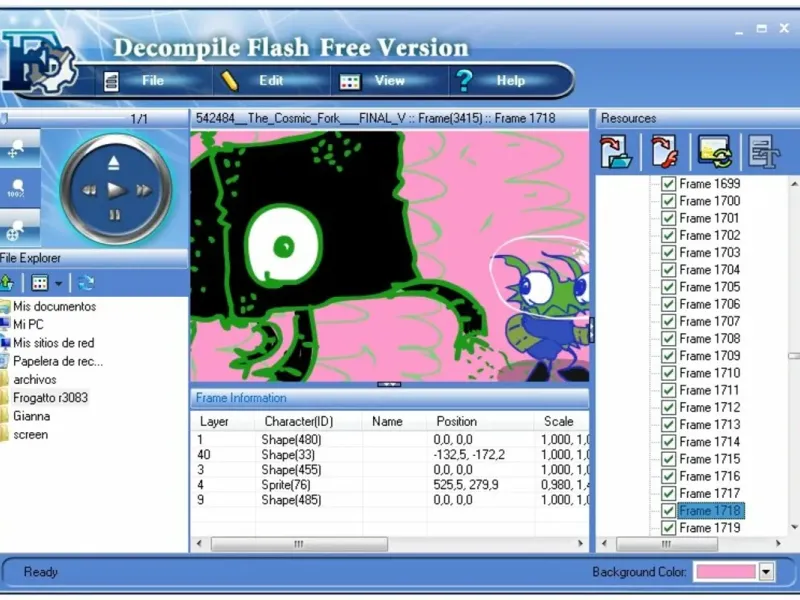
Task: Click the pause button in player control
Action: coord(115,215)
